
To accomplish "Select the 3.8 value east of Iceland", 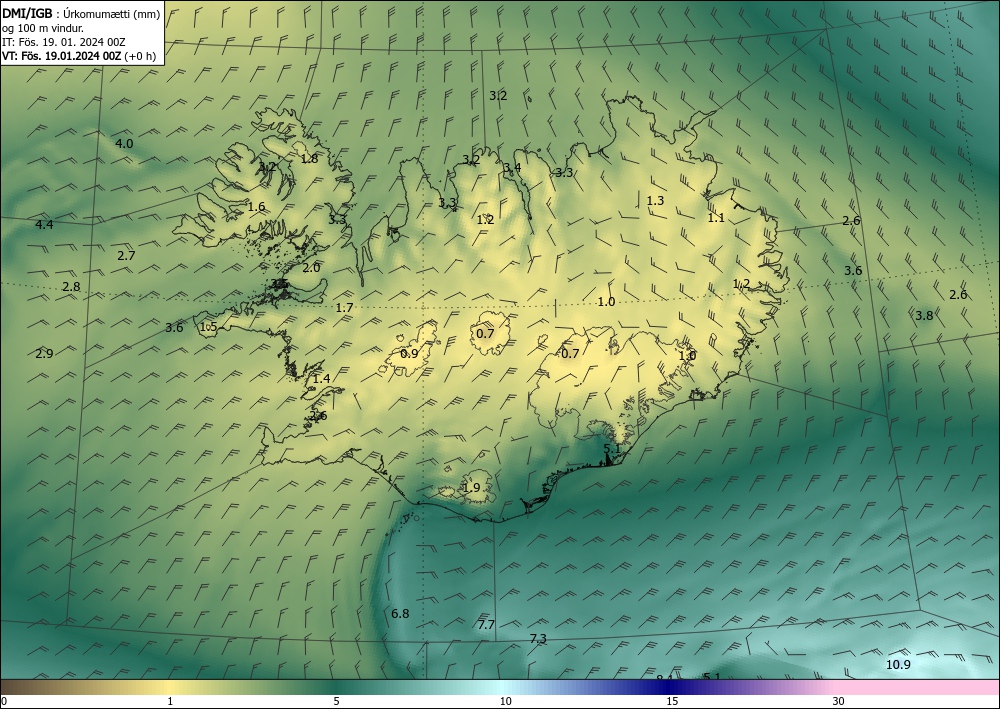I will [924, 316].
